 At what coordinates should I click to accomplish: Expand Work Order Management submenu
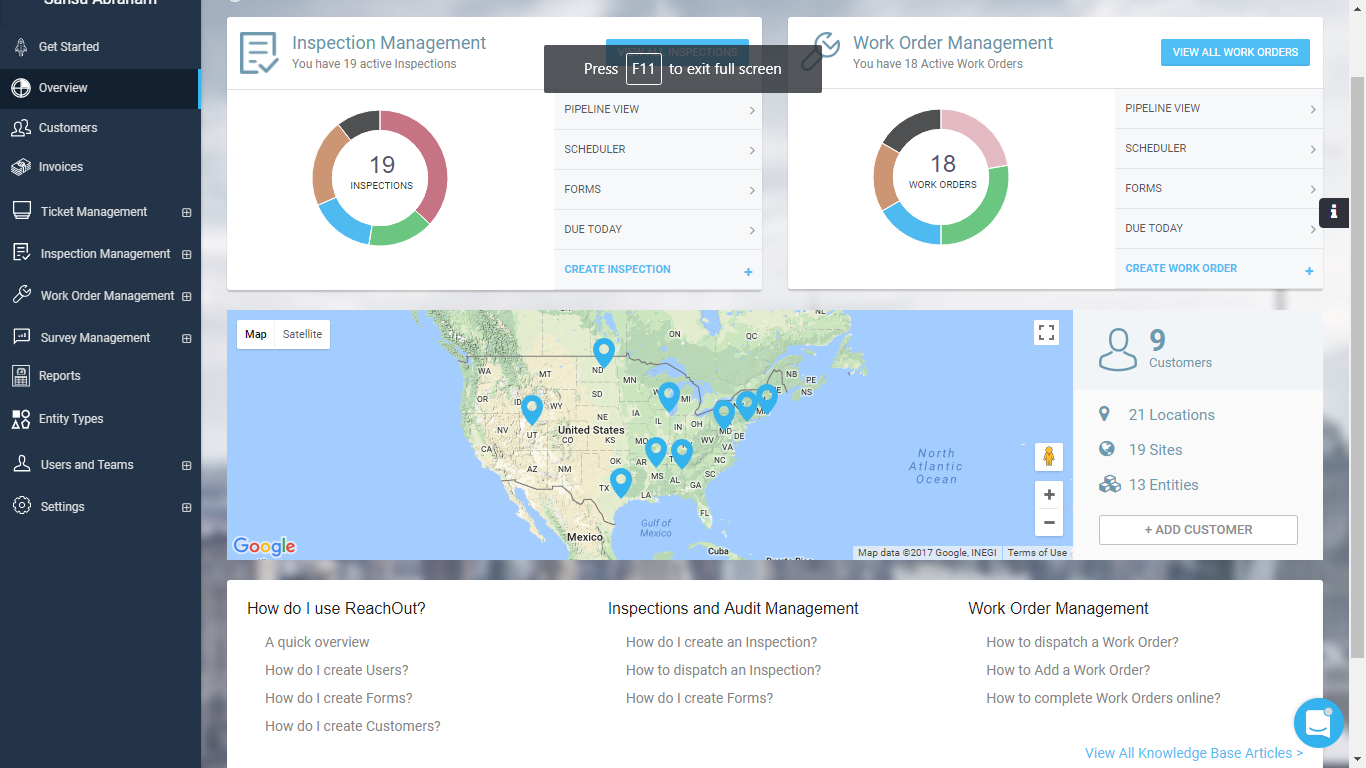point(186,296)
